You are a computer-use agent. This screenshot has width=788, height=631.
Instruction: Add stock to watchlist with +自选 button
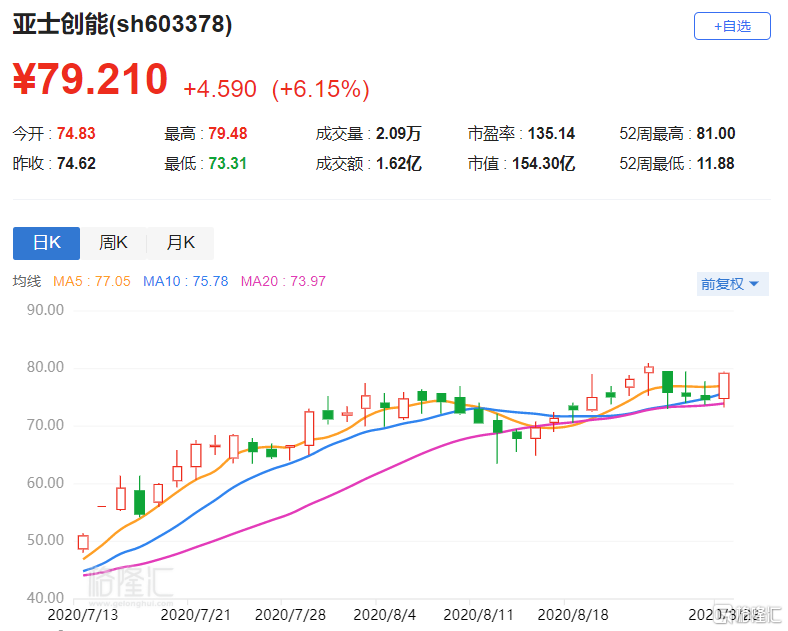click(732, 26)
